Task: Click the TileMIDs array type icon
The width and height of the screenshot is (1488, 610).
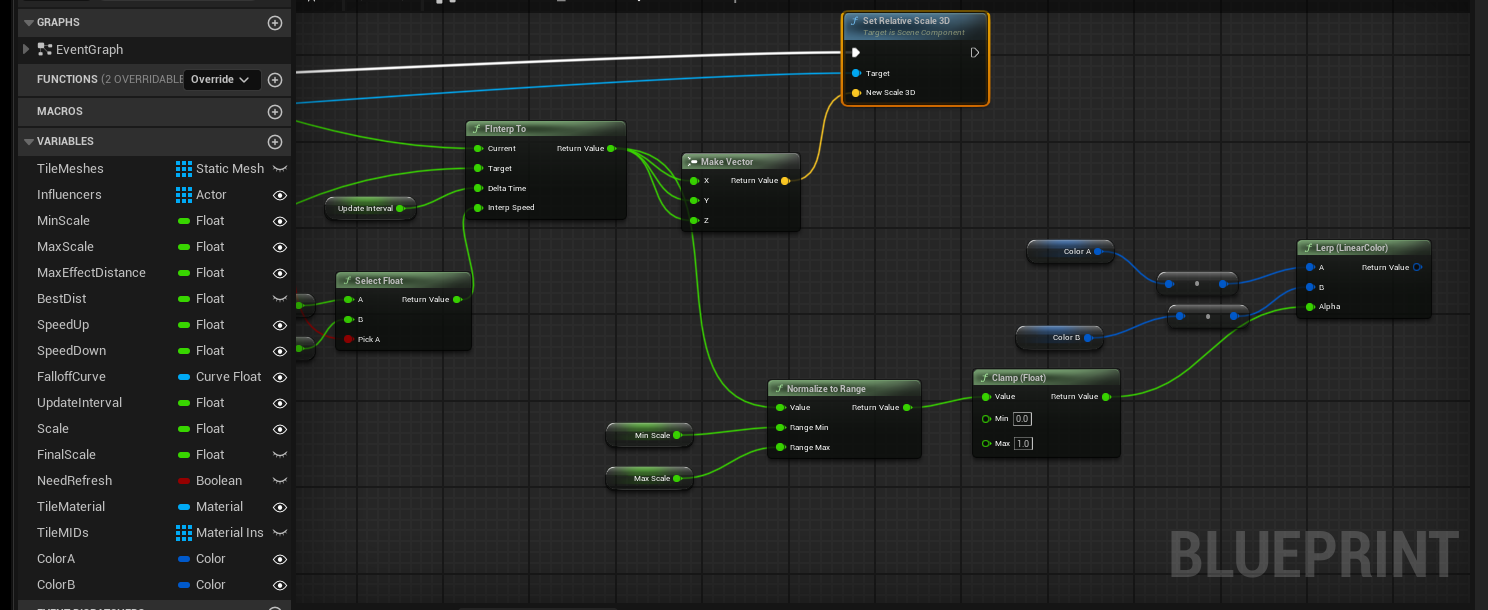Action: click(x=184, y=533)
